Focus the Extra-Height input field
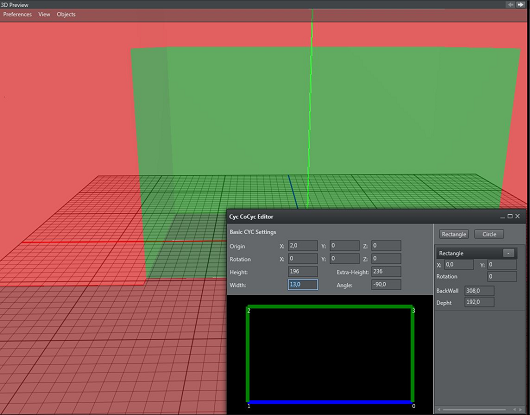Screen dimensions: 530x415 point(386,271)
